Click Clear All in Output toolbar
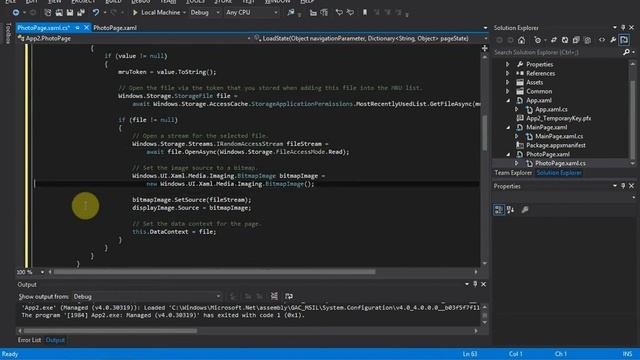Viewport: 640px width, 360px height. pyautogui.click(x=274, y=296)
